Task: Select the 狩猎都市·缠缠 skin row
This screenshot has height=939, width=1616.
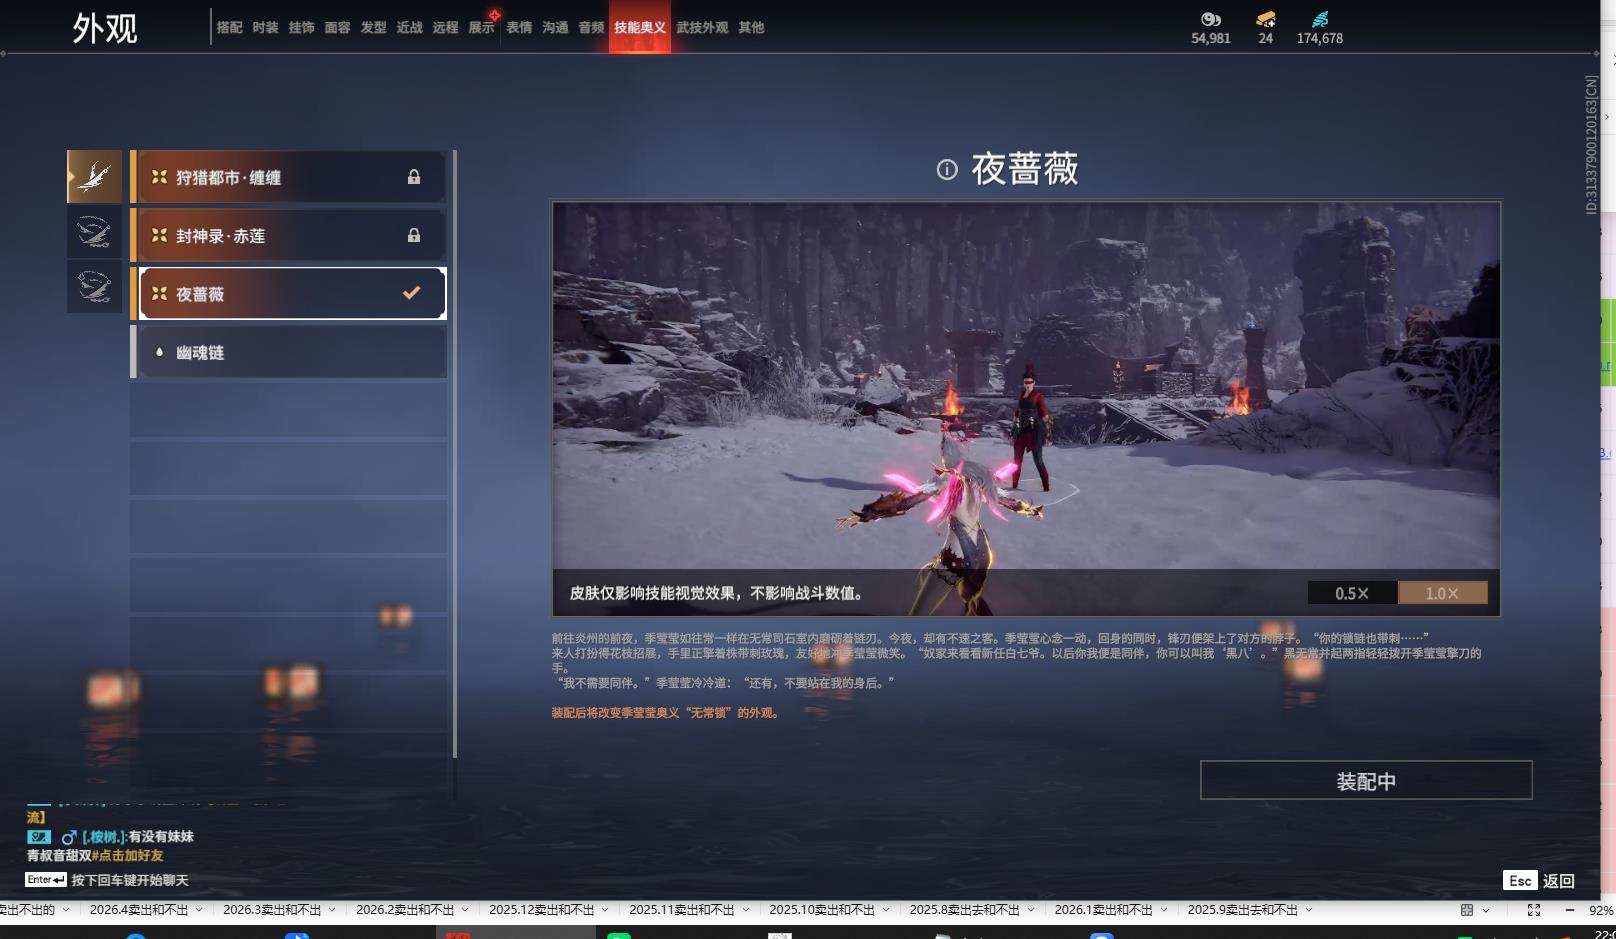Action: 288,177
